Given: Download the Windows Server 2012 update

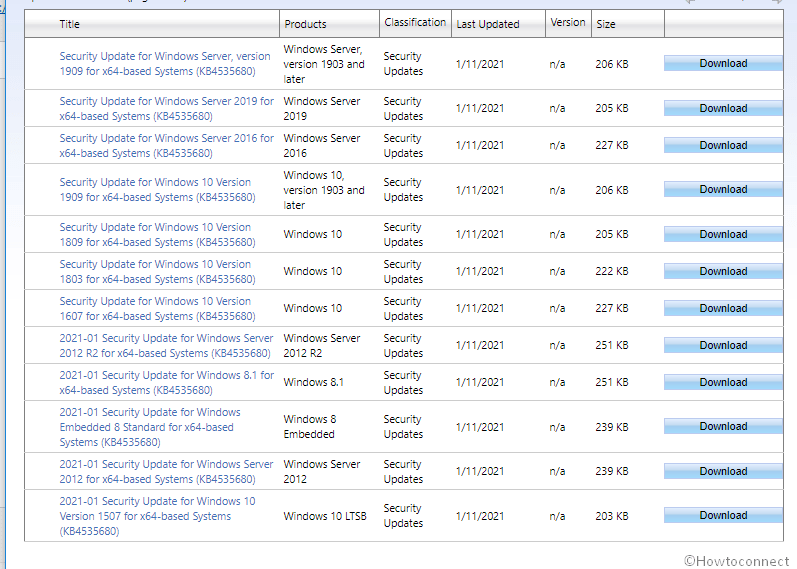Looking at the screenshot, I should [723, 471].
